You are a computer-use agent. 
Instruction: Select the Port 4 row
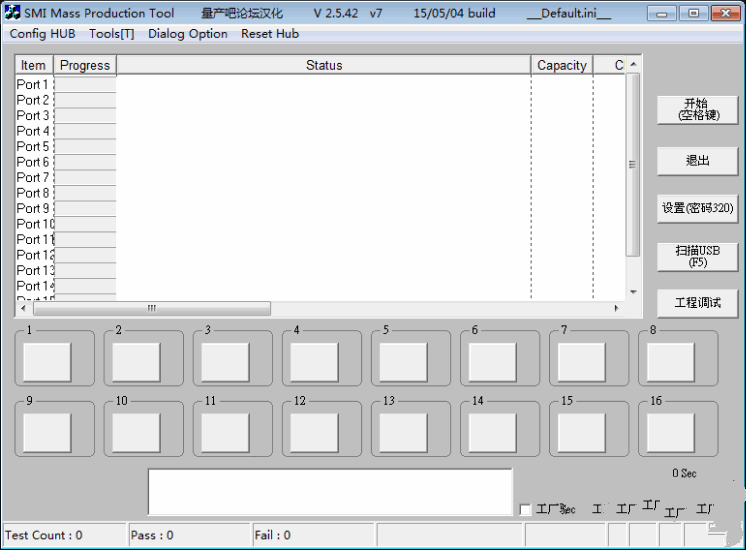click(321, 131)
